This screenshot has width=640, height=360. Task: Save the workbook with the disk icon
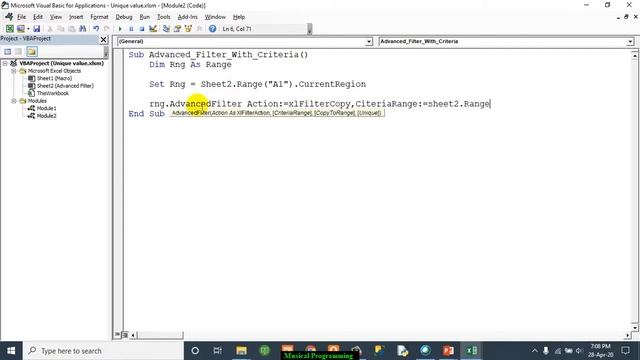coord(36,29)
